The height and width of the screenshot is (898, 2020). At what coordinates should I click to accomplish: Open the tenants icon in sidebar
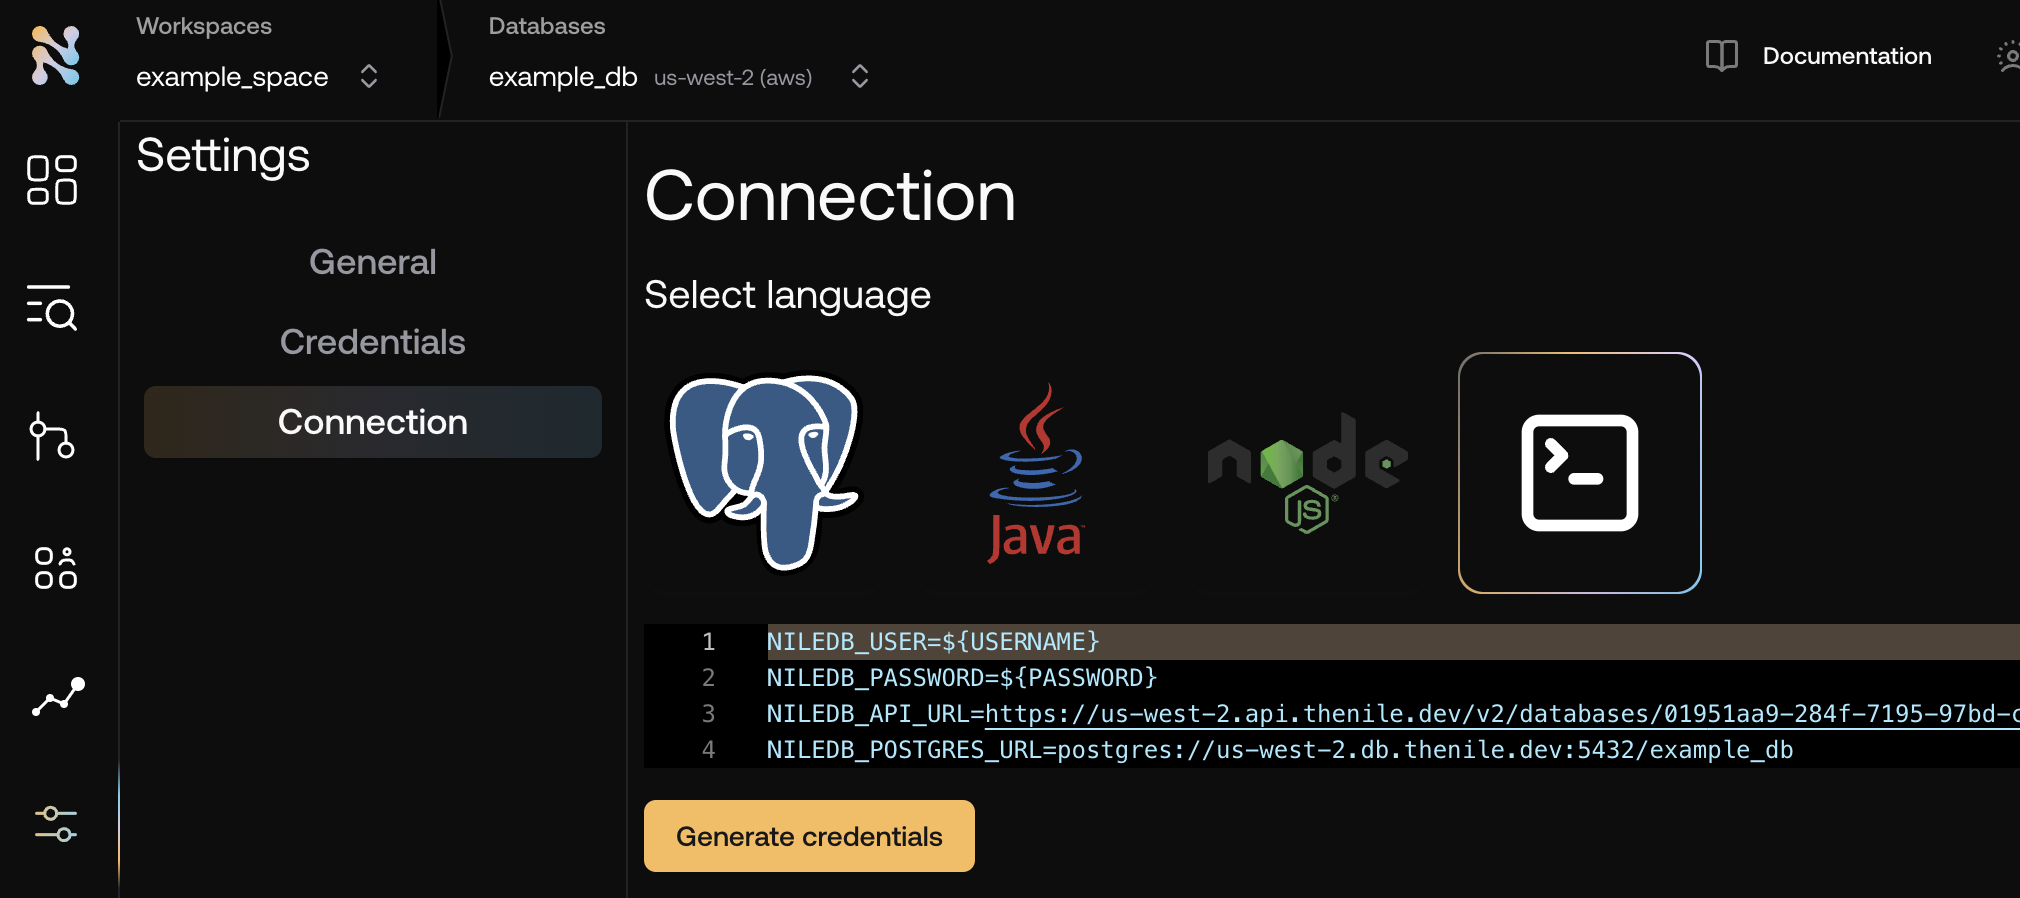click(x=55, y=568)
